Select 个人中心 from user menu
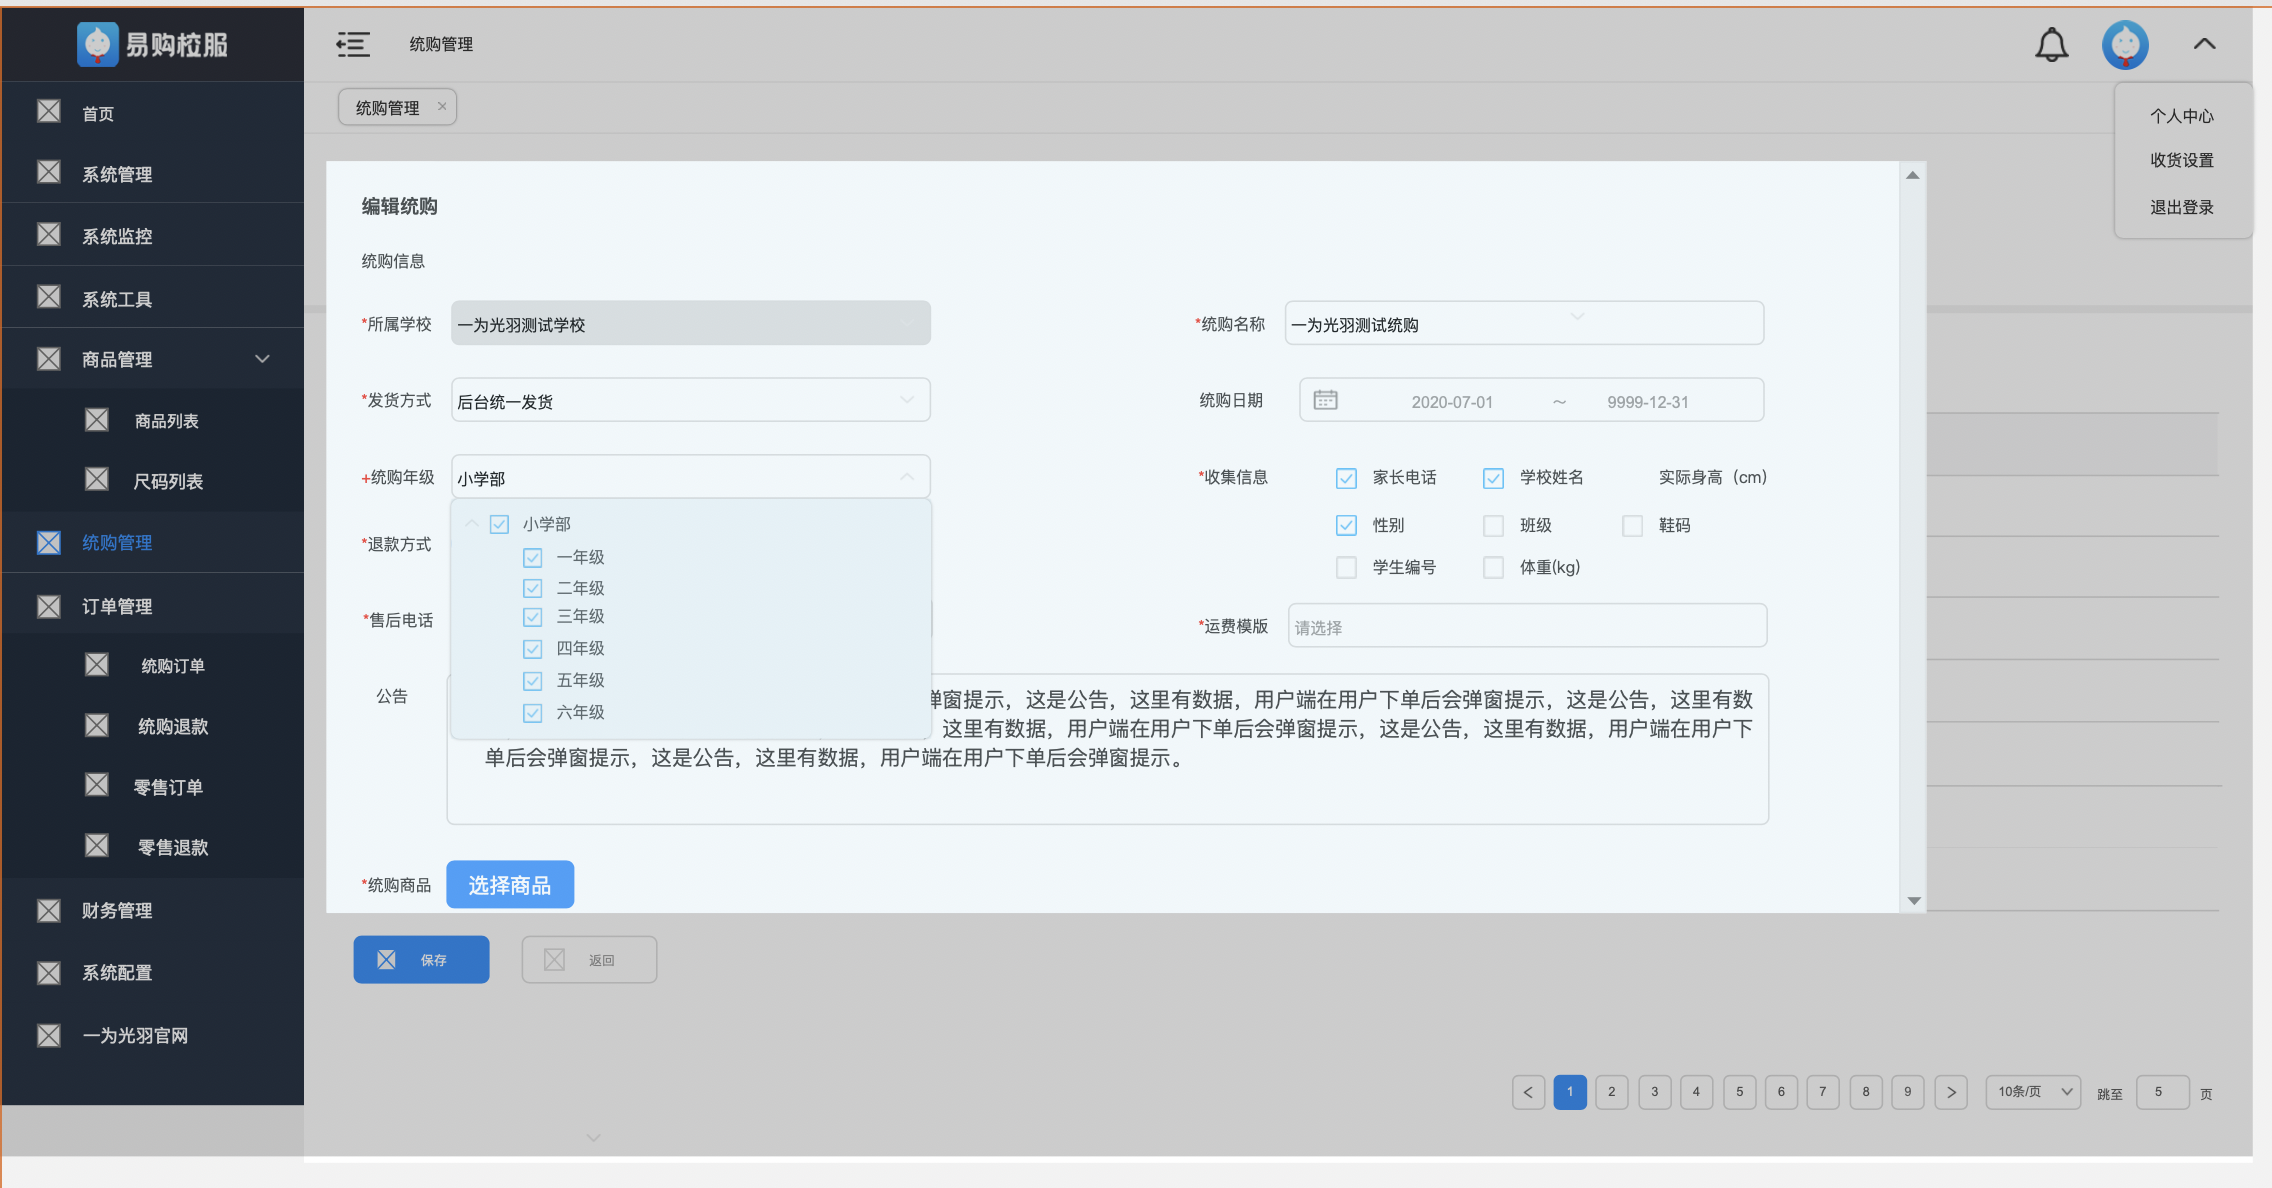 2182,115
